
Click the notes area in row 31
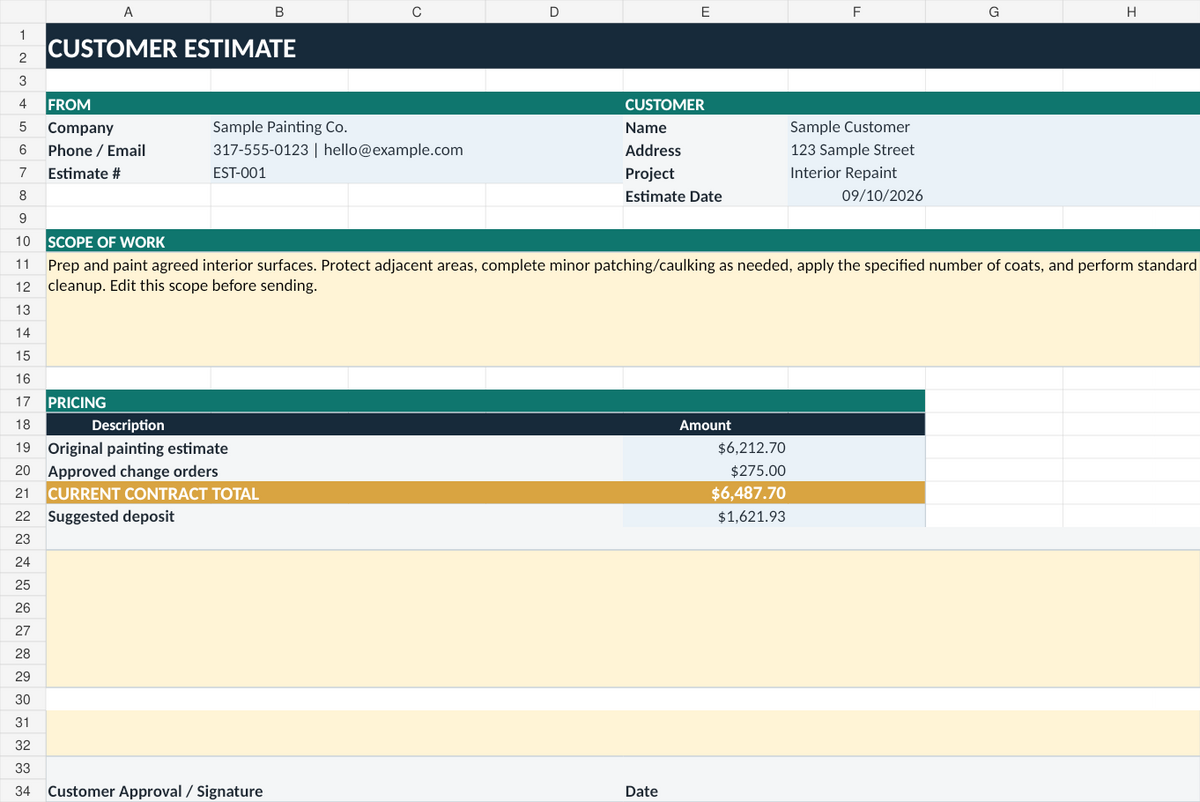click(x=622, y=733)
